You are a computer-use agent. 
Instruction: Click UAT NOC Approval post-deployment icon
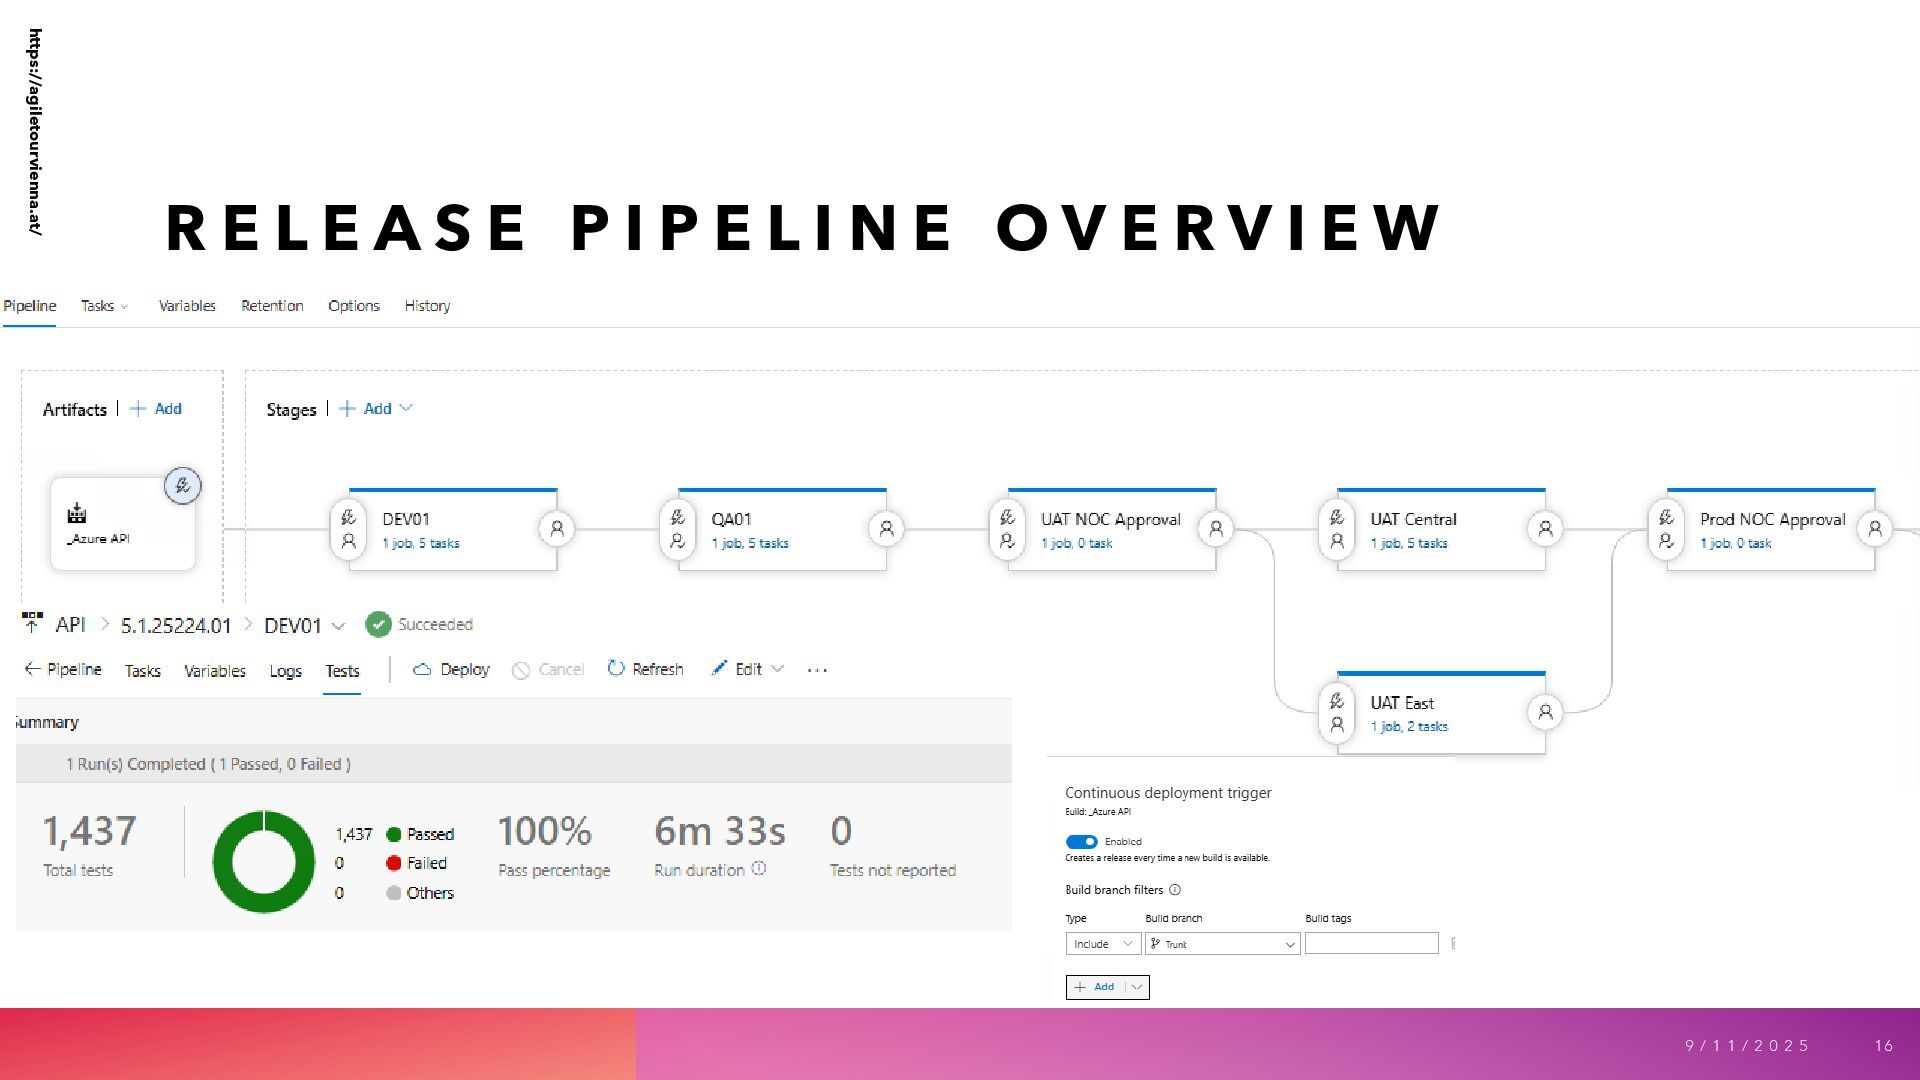[x=1216, y=529]
